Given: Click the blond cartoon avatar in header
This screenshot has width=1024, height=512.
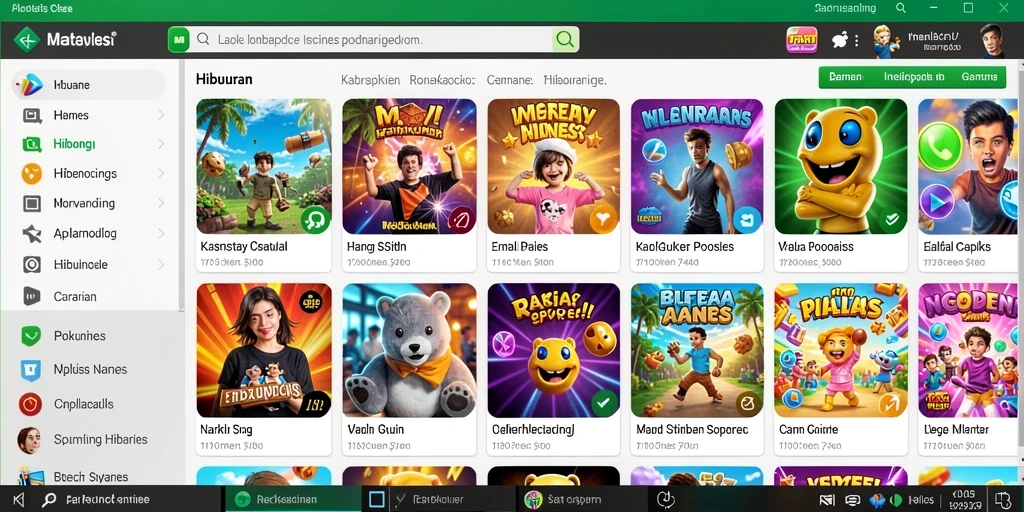Looking at the screenshot, I should tap(886, 40).
